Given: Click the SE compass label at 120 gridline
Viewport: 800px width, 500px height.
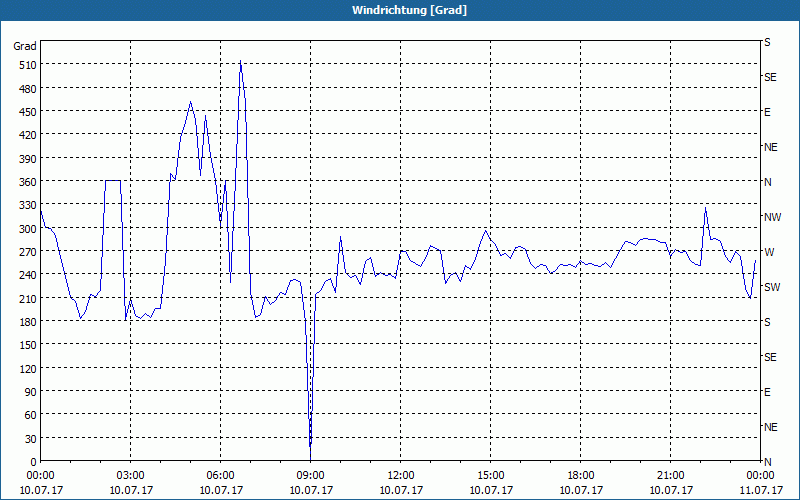Looking at the screenshot, I should tap(770, 357).
